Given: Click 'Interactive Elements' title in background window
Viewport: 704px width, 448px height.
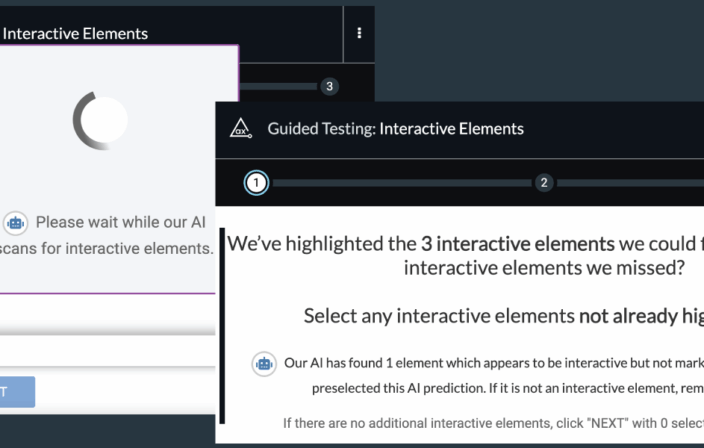Looking at the screenshot, I should (75, 34).
